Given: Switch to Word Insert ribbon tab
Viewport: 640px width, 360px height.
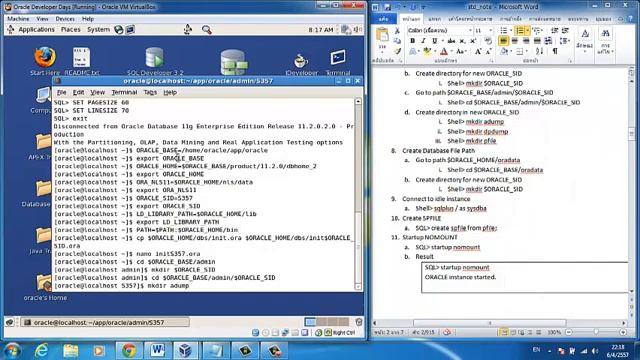Looking at the screenshot, I should tap(435, 19).
